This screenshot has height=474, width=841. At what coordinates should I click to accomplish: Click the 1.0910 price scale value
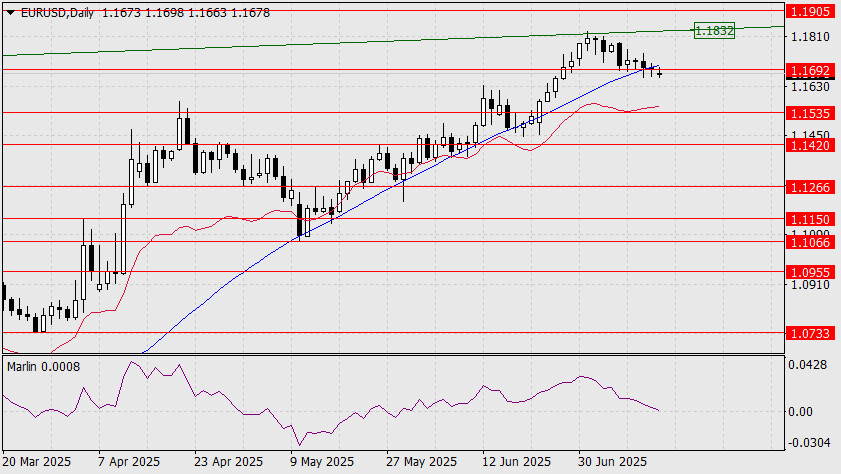(810, 285)
